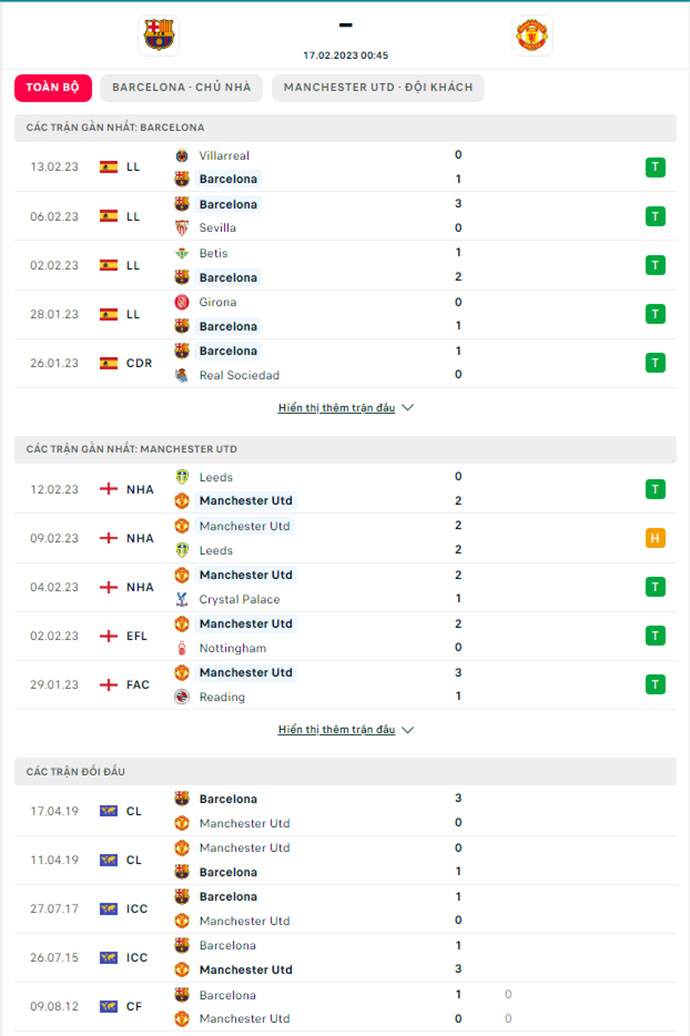The image size is (690, 1036).
Task: Click the Reading team logo
Action: point(182,697)
